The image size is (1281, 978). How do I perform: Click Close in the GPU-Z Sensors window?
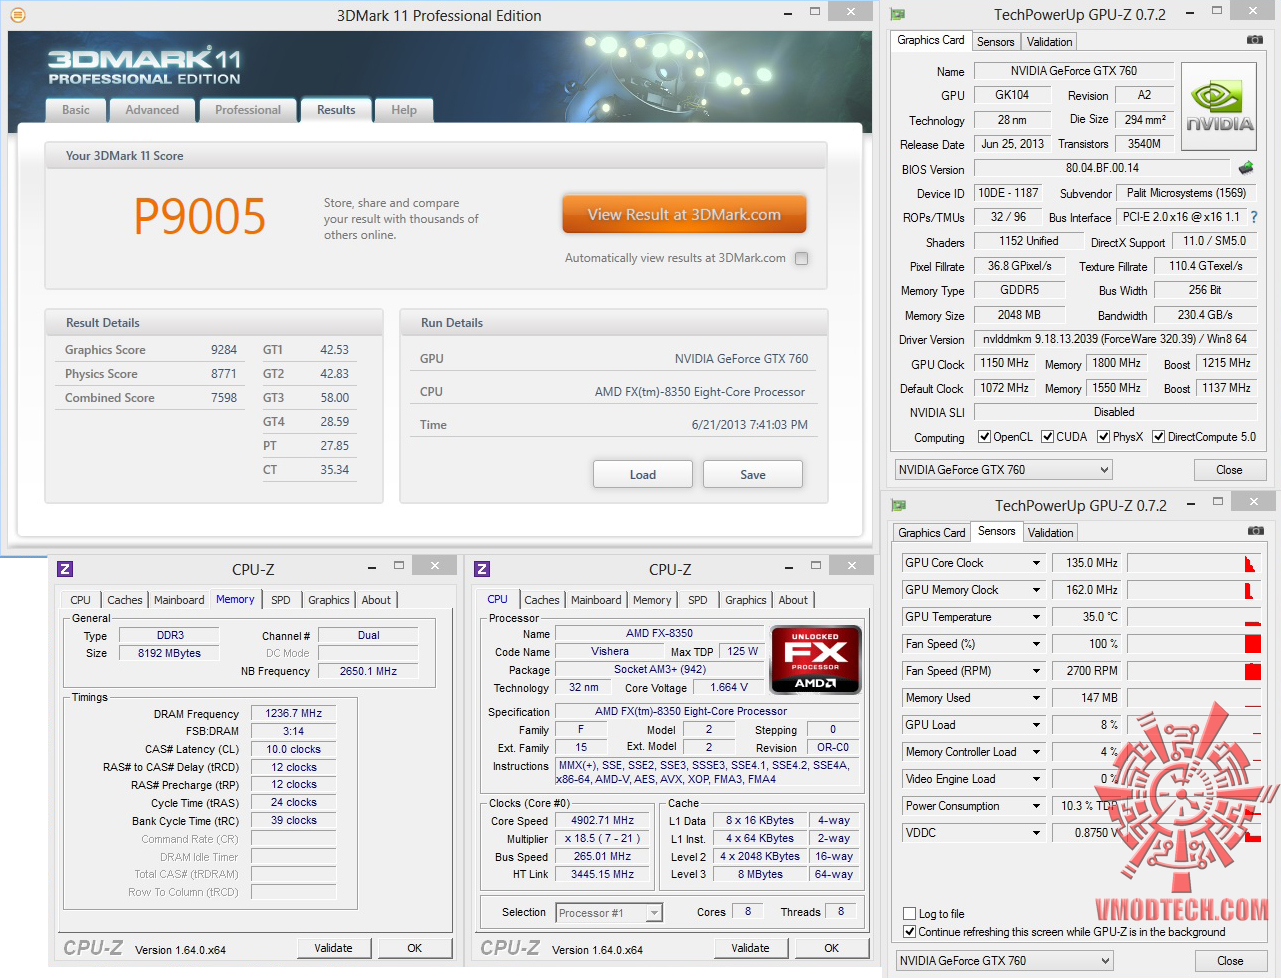click(x=1230, y=961)
